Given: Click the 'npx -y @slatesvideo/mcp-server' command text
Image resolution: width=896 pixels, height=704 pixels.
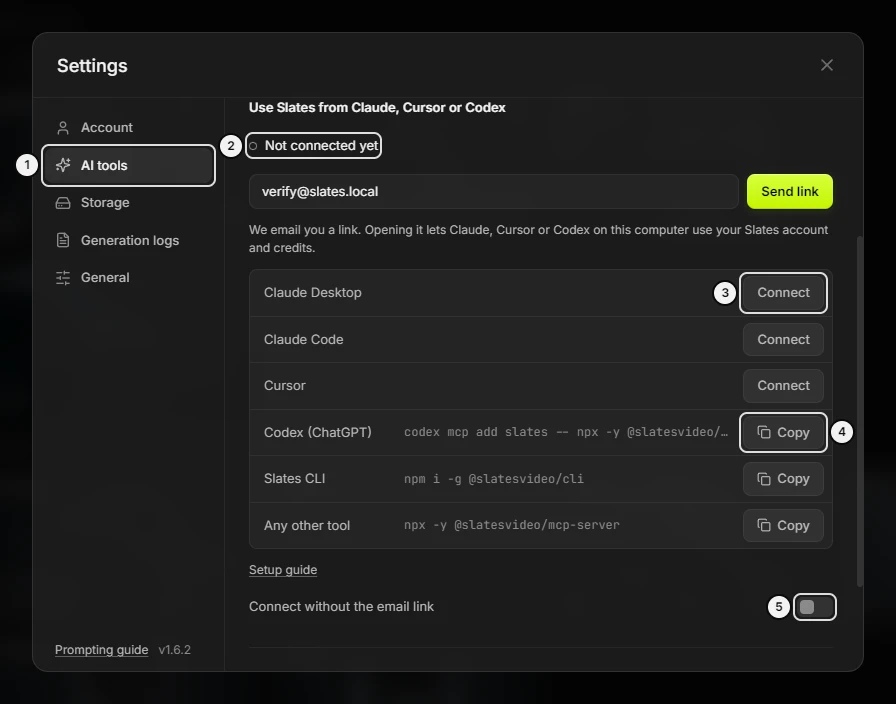Looking at the screenshot, I should pos(511,525).
